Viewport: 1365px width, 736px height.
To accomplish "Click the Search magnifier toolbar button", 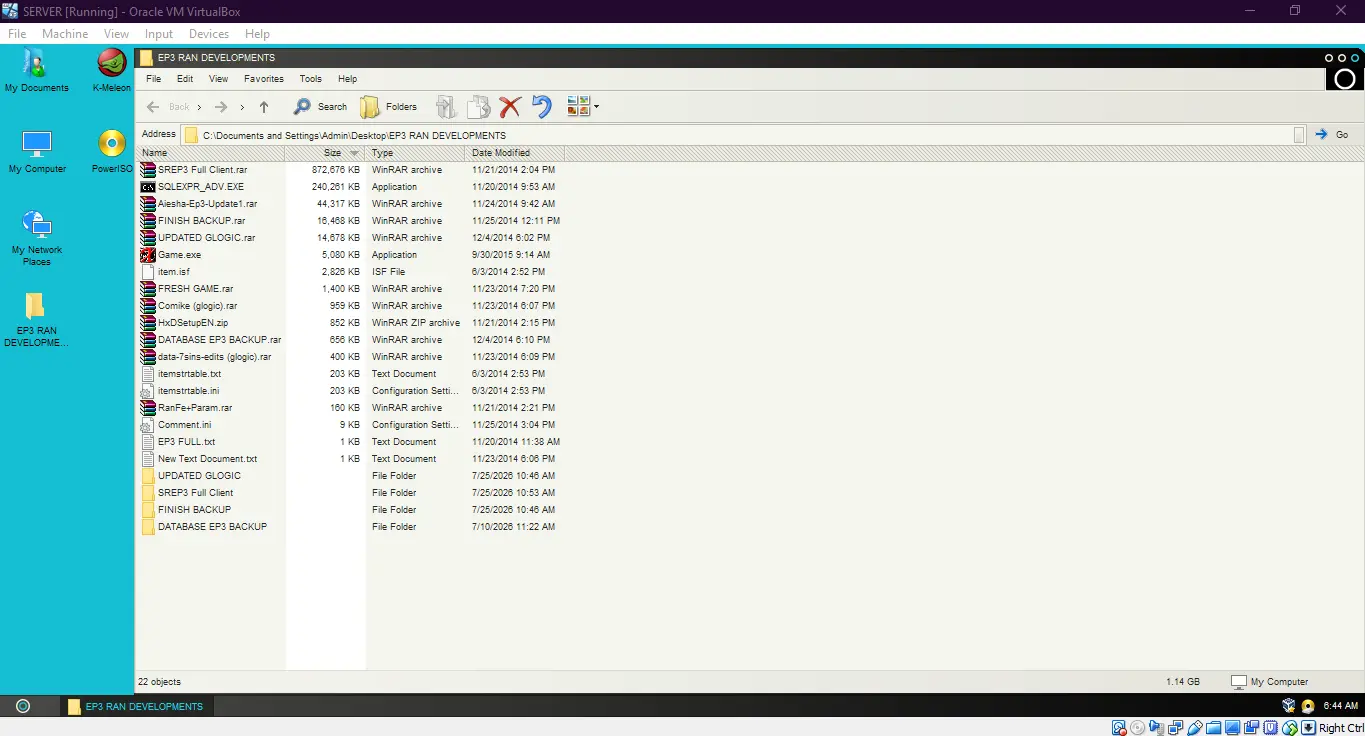I will tap(320, 107).
